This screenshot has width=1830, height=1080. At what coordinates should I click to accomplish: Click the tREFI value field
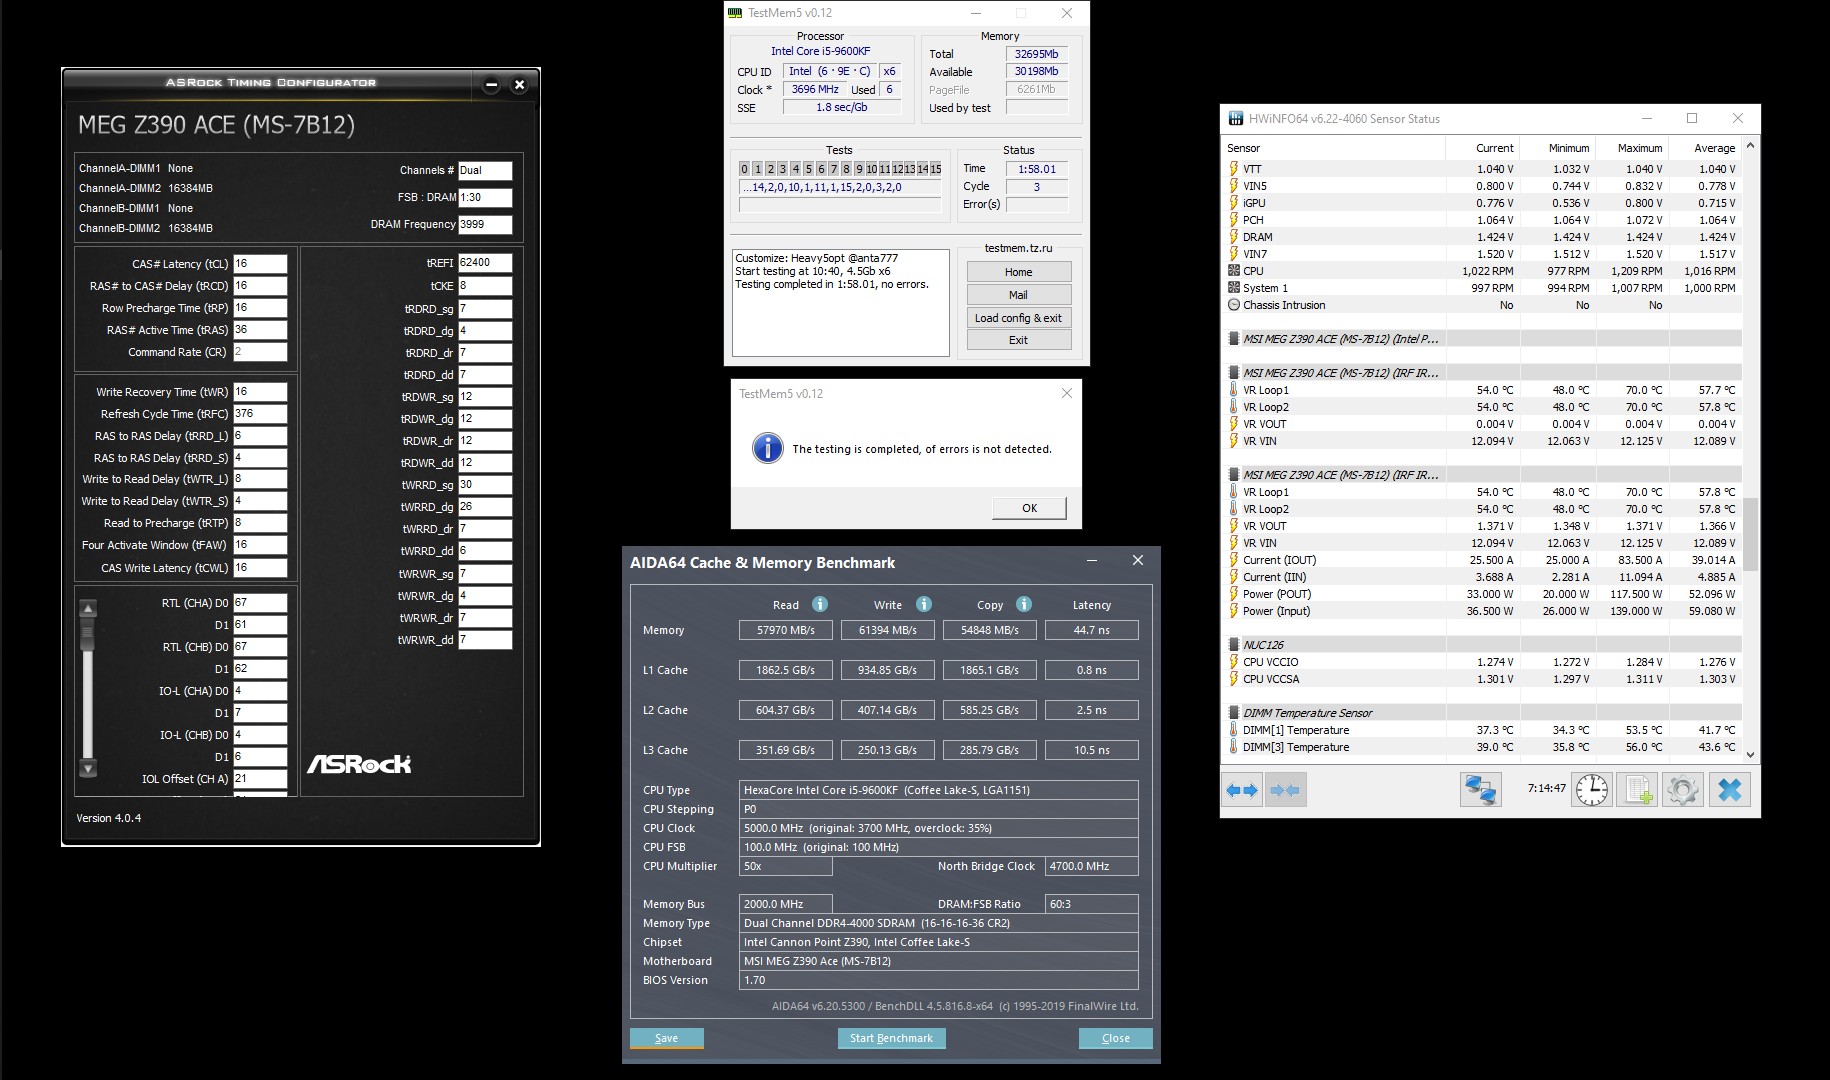point(485,263)
